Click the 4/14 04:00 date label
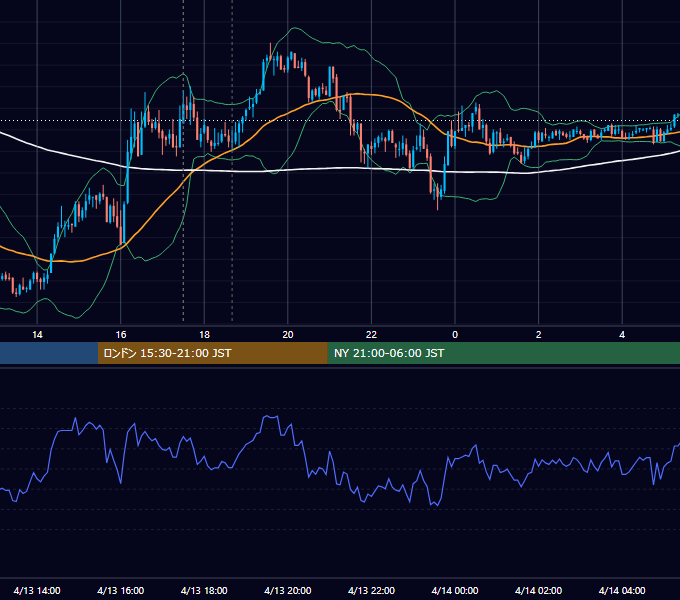Image resolution: width=680 pixels, height=600 pixels. 622,590
